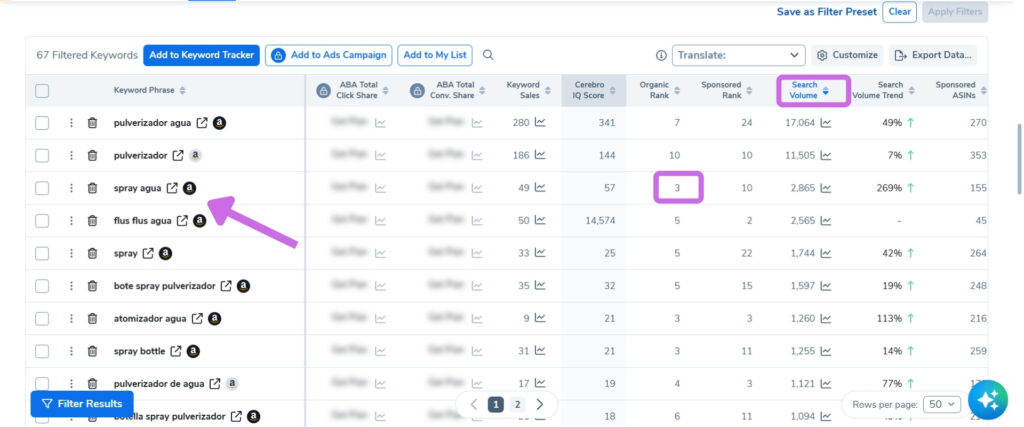The image size is (1024, 427).
Task: Show keyword sales graph for 'spray'
Action: click(x=540, y=253)
